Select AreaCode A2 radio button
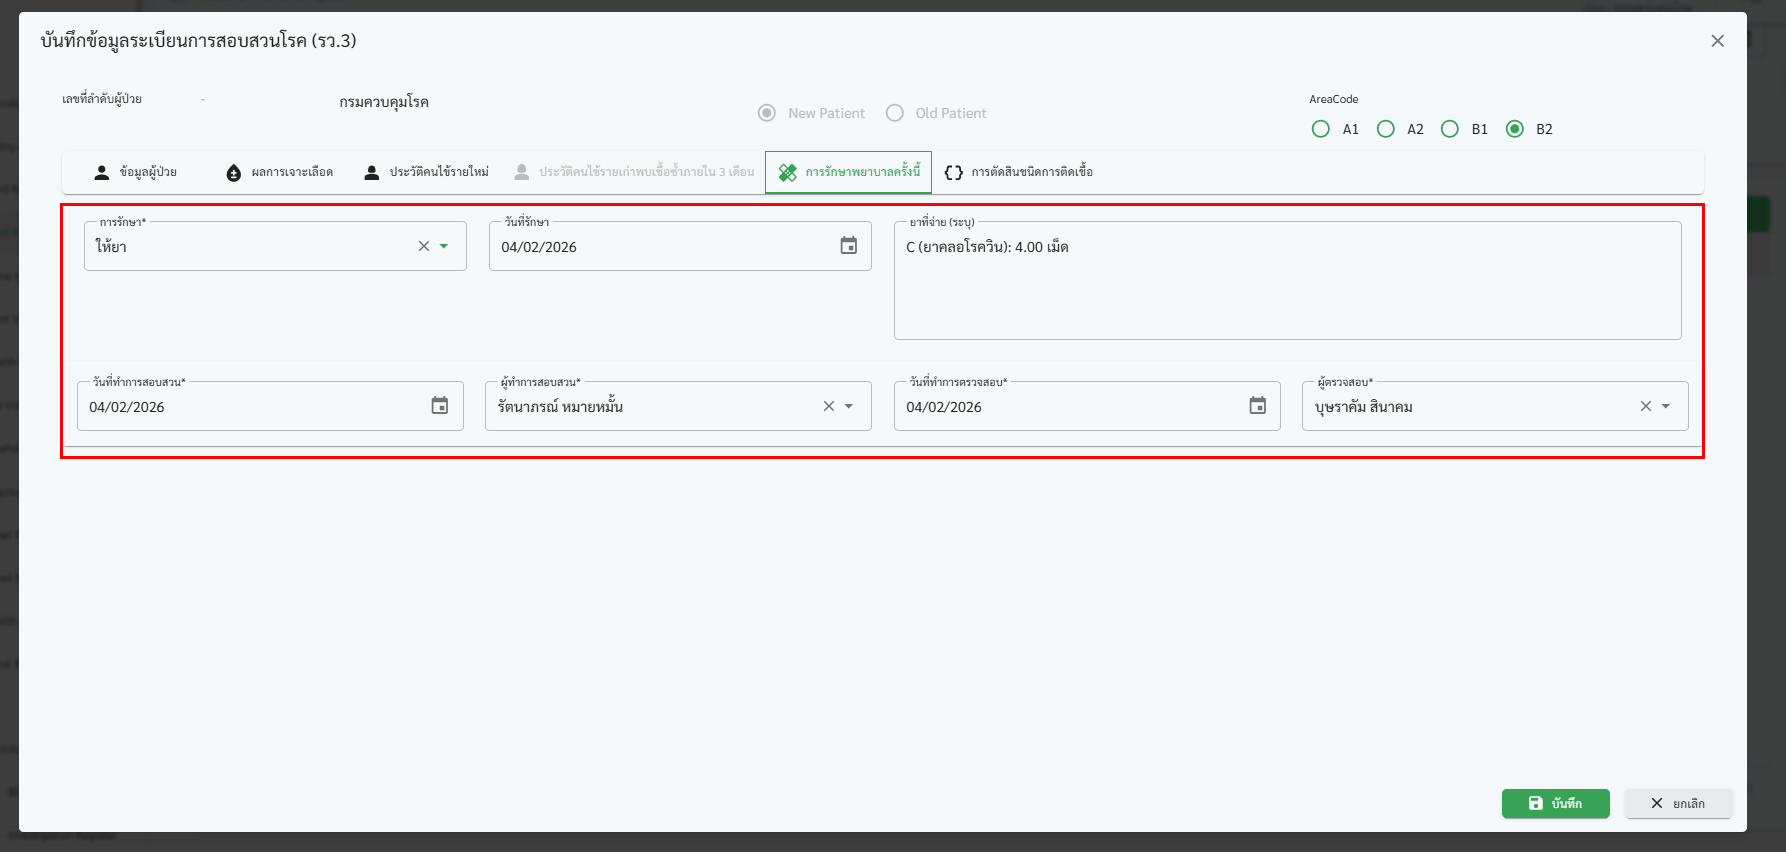 [1386, 129]
